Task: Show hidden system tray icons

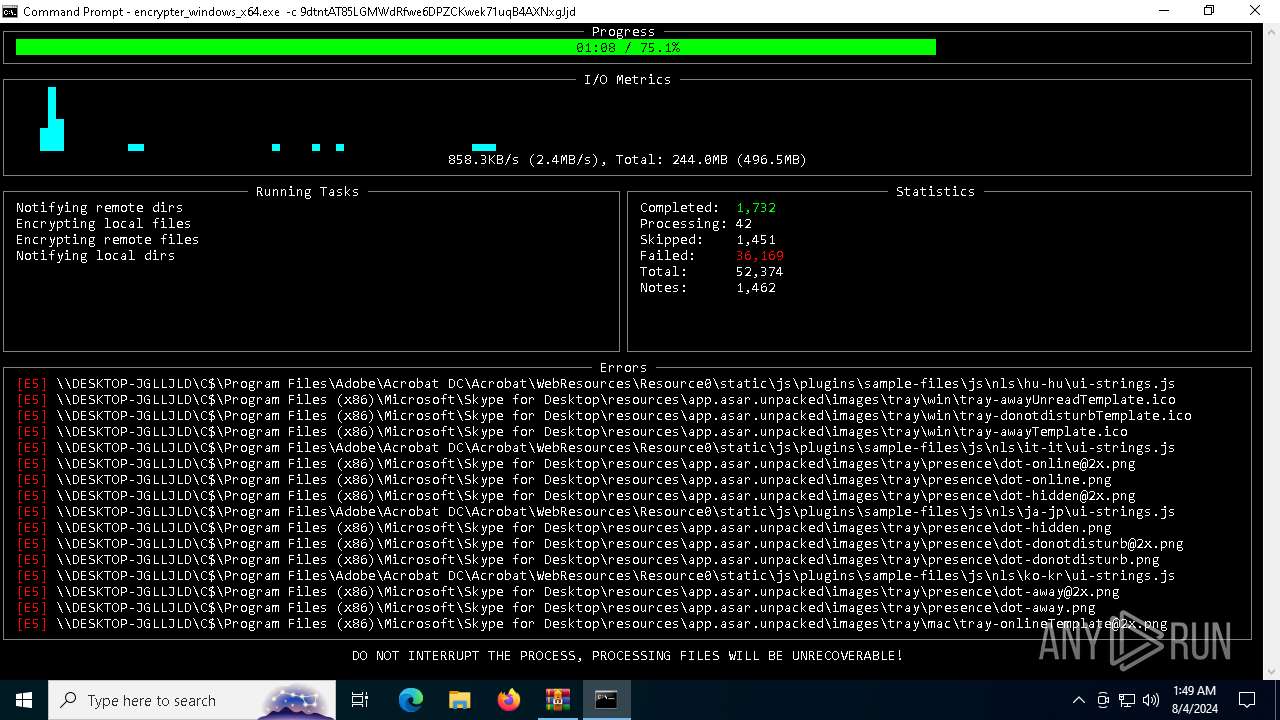Action: pos(1078,700)
